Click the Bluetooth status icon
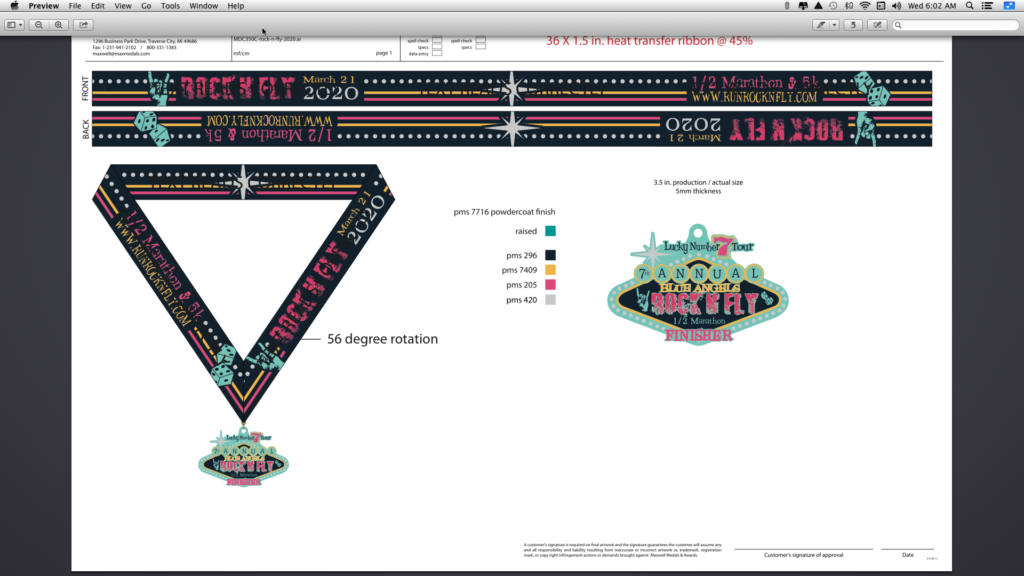The height and width of the screenshot is (576, 1024). (849, 6)
